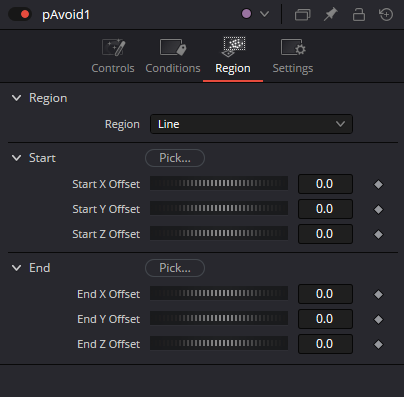This screenshot has height=397, width=404.
Task: Click the Start Y Offset label
Action: (106, 209)
